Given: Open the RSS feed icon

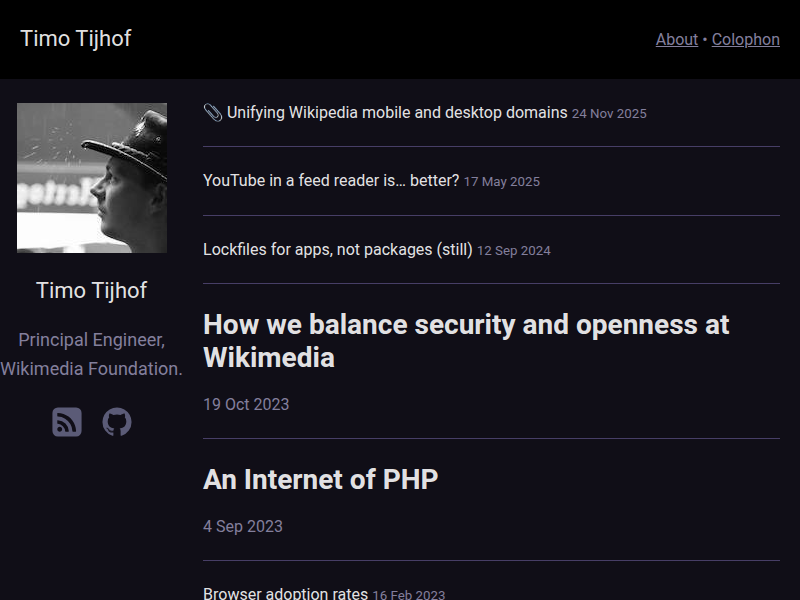Looking at the screenshot, I should tap(67, 422).
